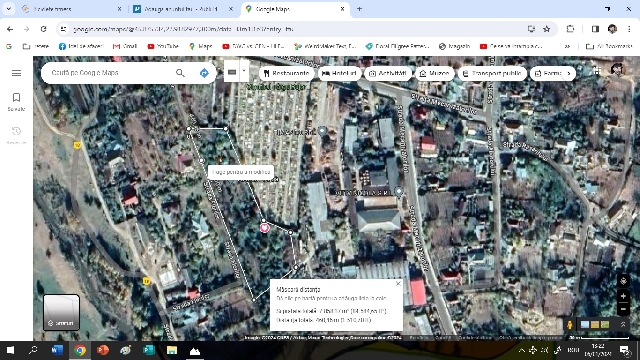The width and height of the screenshot is (640, 360).
Task: Select the Activități category chip
Action: pyautogui.click(x=388, y=73)
